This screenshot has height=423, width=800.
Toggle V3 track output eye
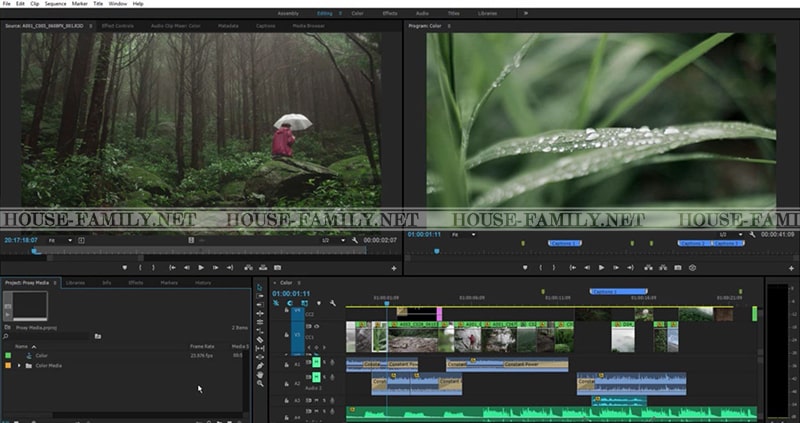316,326
